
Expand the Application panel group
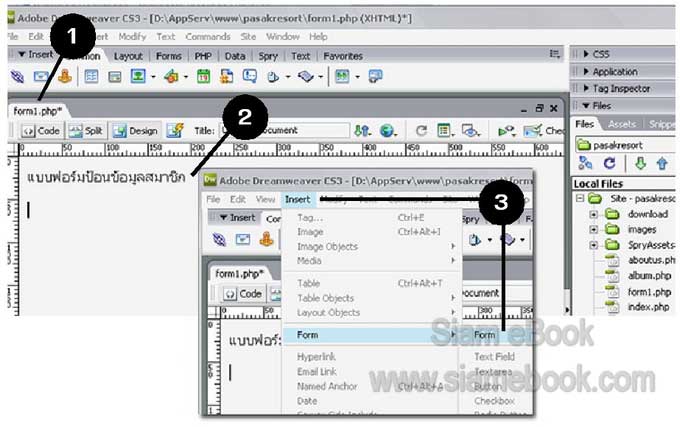tap(586, 72)
